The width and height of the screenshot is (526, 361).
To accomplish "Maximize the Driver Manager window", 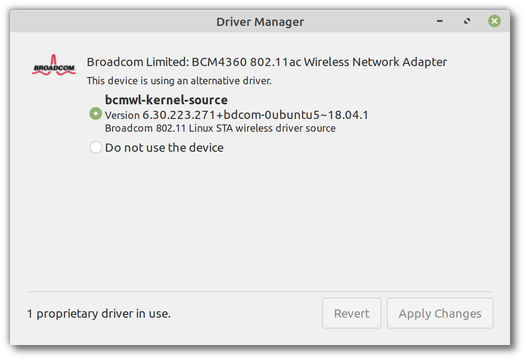I will point(467,21).
